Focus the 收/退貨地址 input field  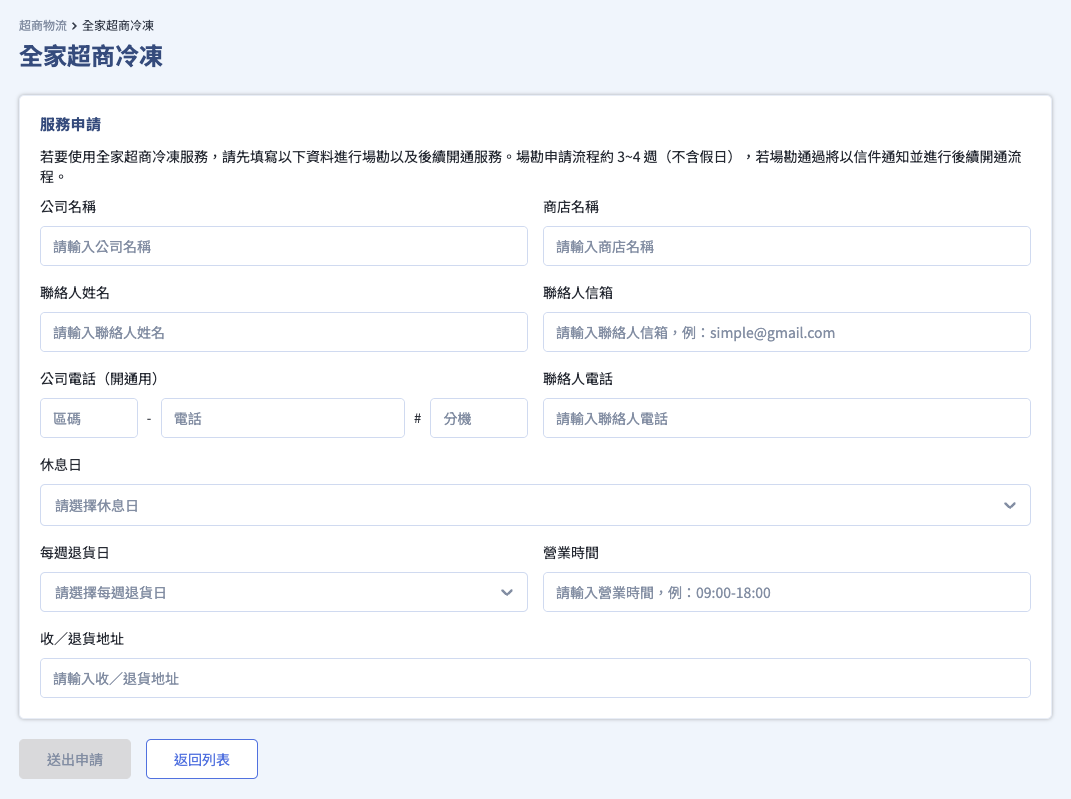tap(535, 678)
